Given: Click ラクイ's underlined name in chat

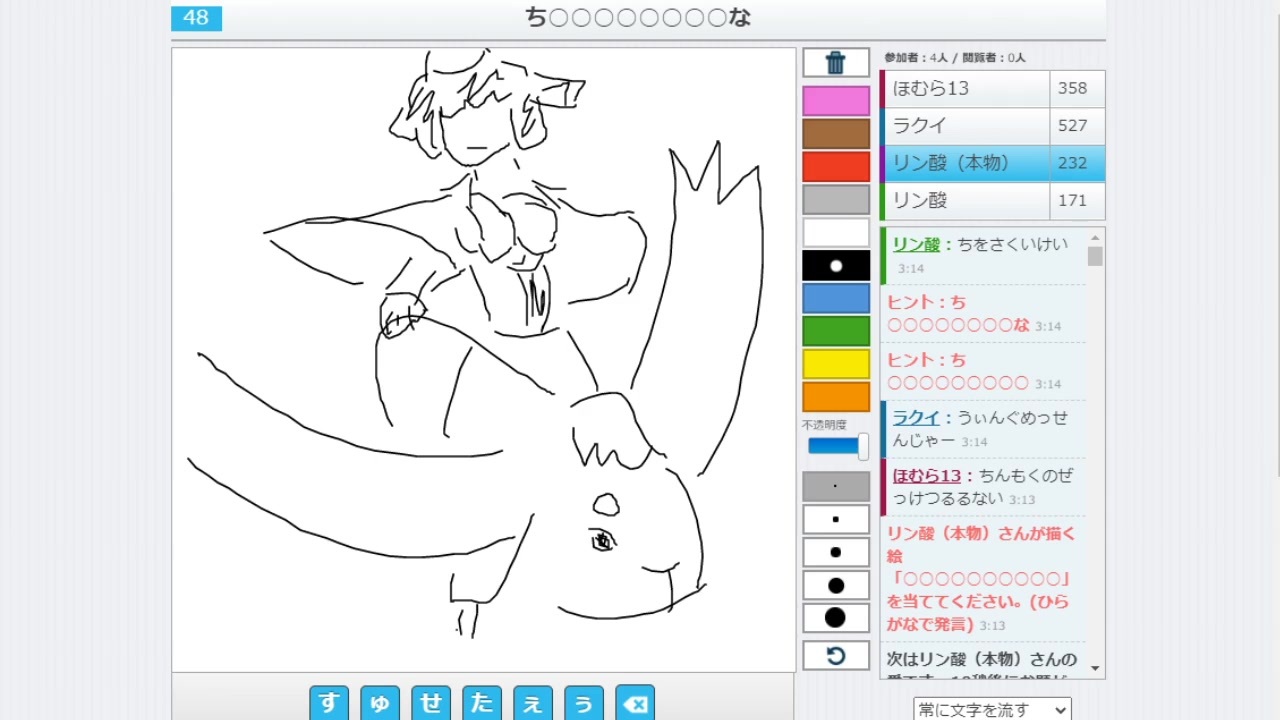Looking at the screenshot, I should 916,417.
